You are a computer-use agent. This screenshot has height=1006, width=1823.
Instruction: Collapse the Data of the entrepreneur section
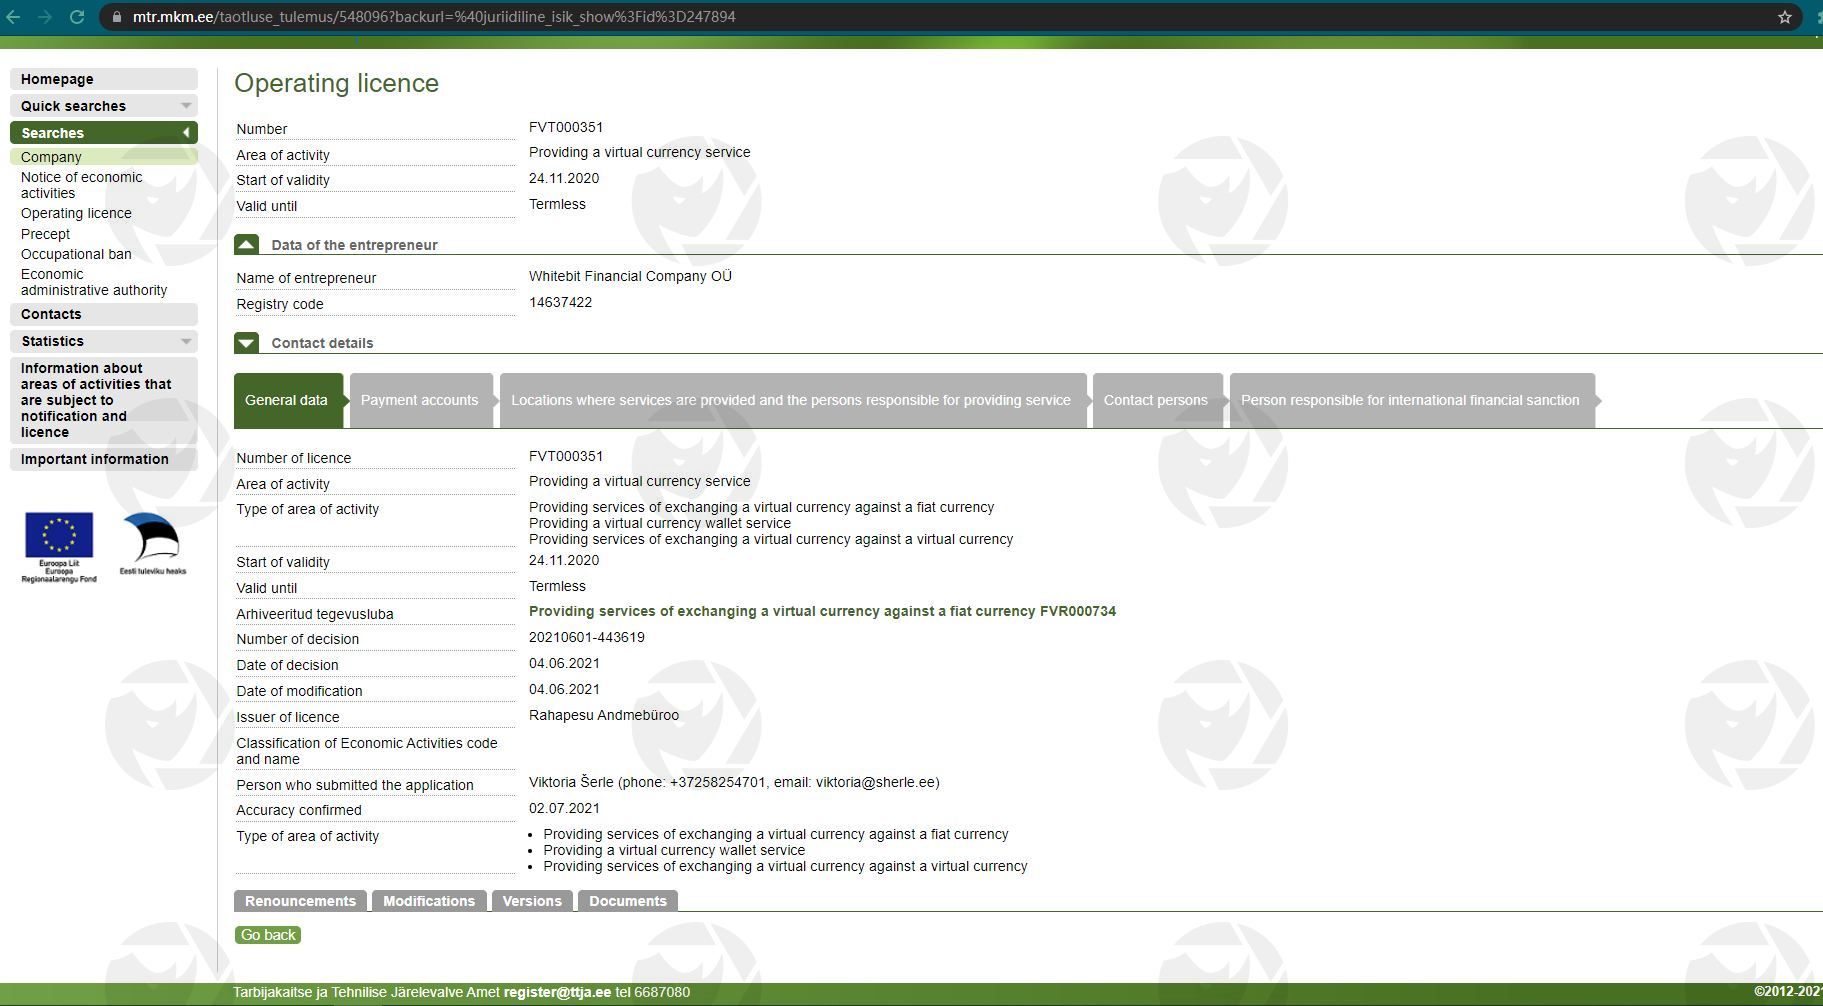[x=246, y=244]
